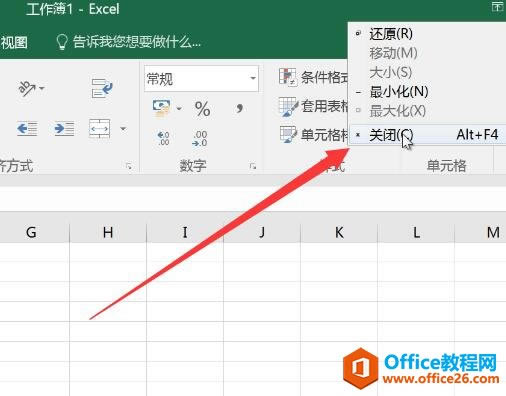Apply the Comma Style icon
The height and width of the screenshot is (396, 506).
[239, 108]
